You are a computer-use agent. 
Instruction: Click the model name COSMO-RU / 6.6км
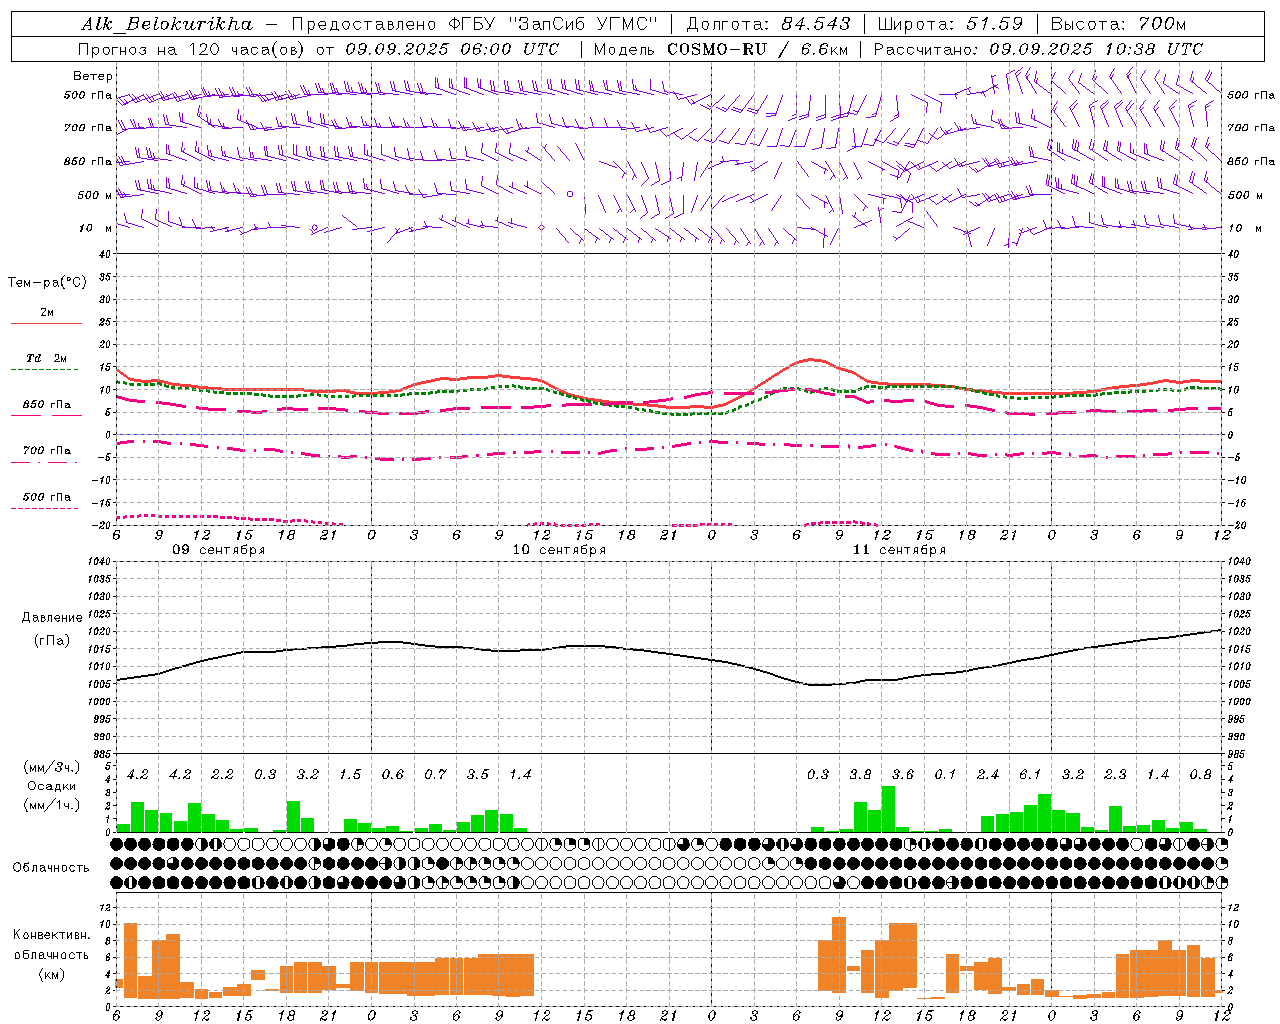(758, 49)
